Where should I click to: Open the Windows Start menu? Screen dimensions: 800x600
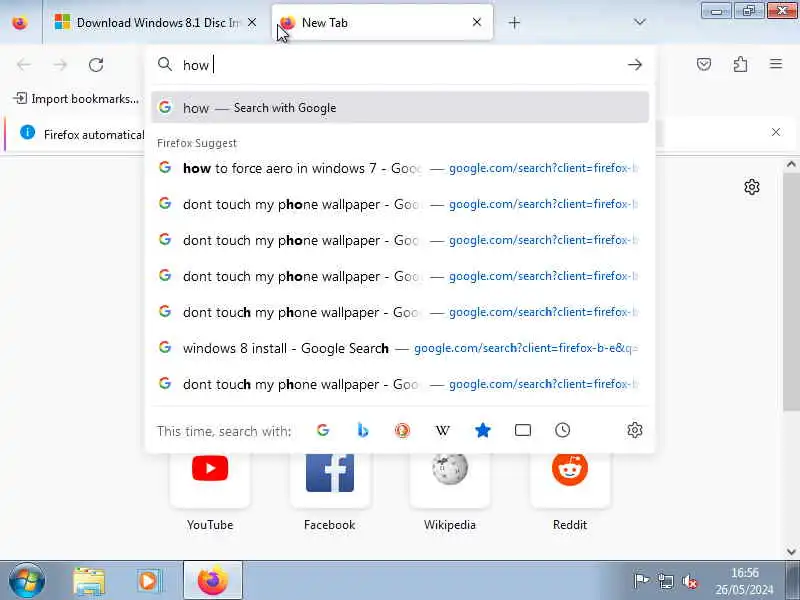[27, 581]
